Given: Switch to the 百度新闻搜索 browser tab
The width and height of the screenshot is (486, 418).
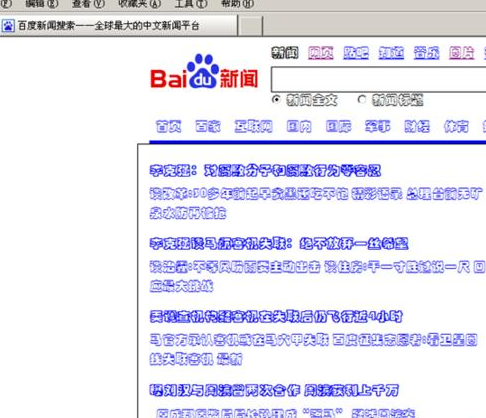Looking at the screenshot, I should point(119,26).
